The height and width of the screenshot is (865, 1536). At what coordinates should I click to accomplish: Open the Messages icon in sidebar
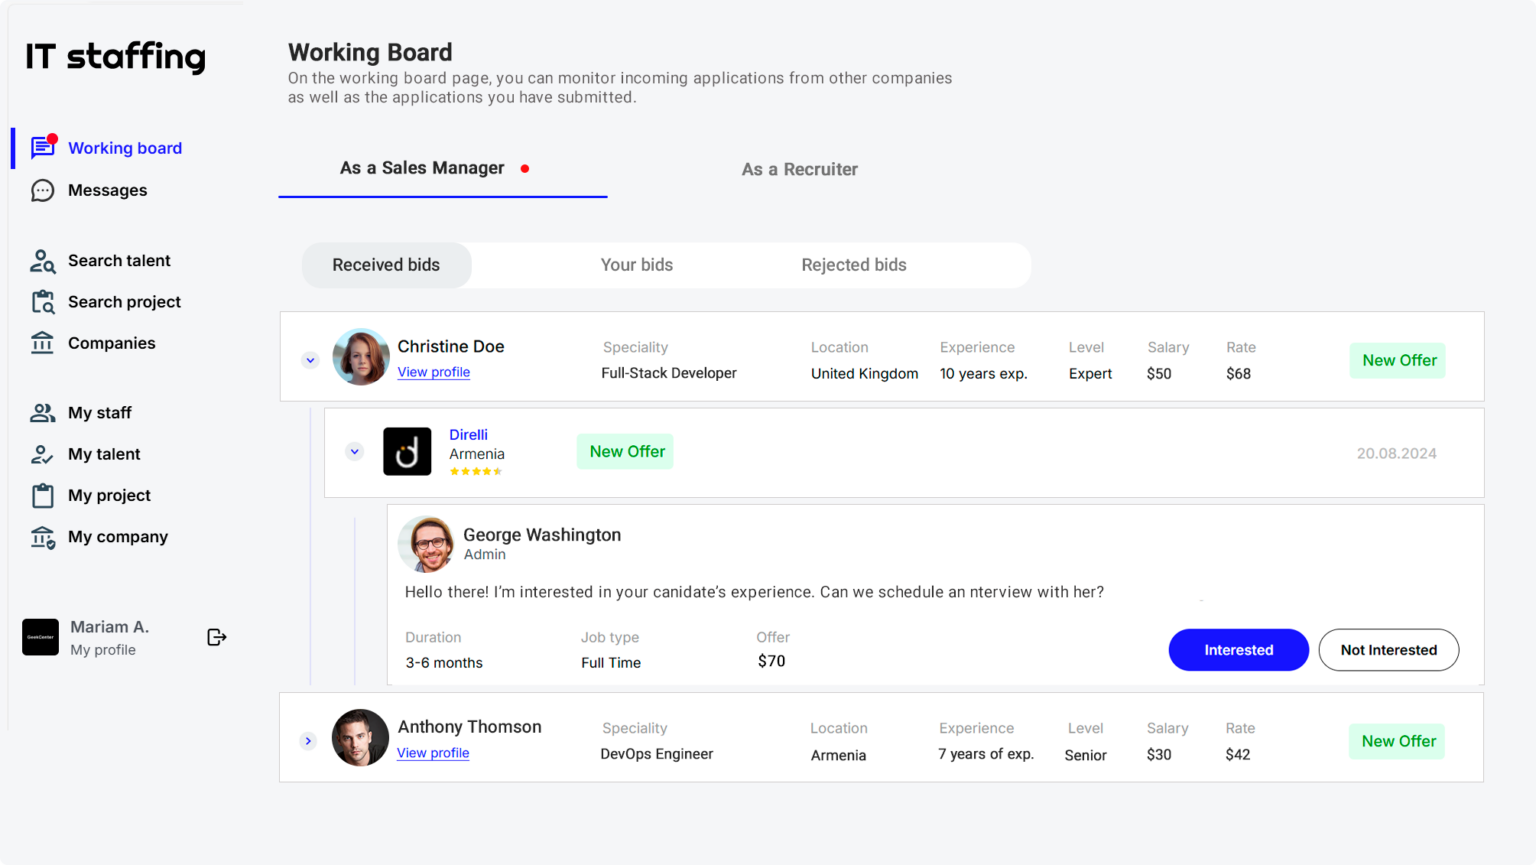(x=41, y=190)
